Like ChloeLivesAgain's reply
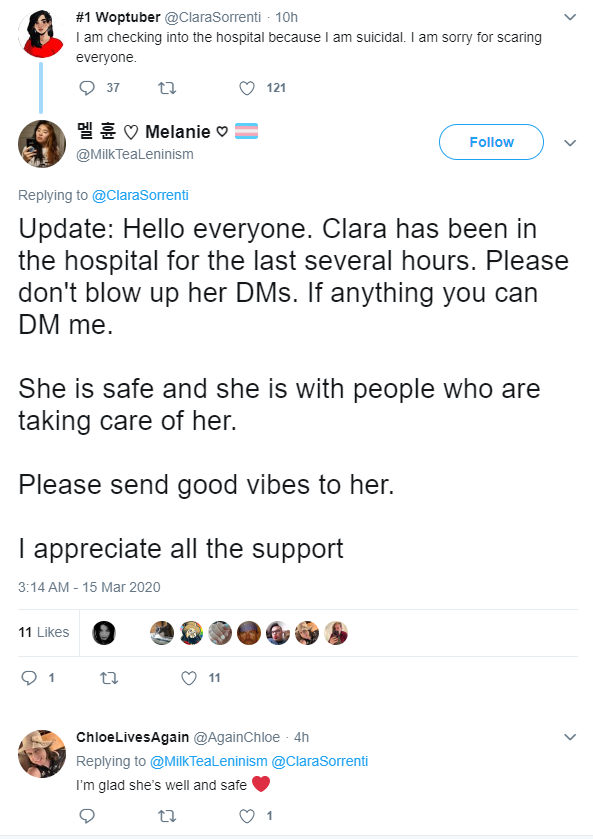 click(x=247, y=815)
